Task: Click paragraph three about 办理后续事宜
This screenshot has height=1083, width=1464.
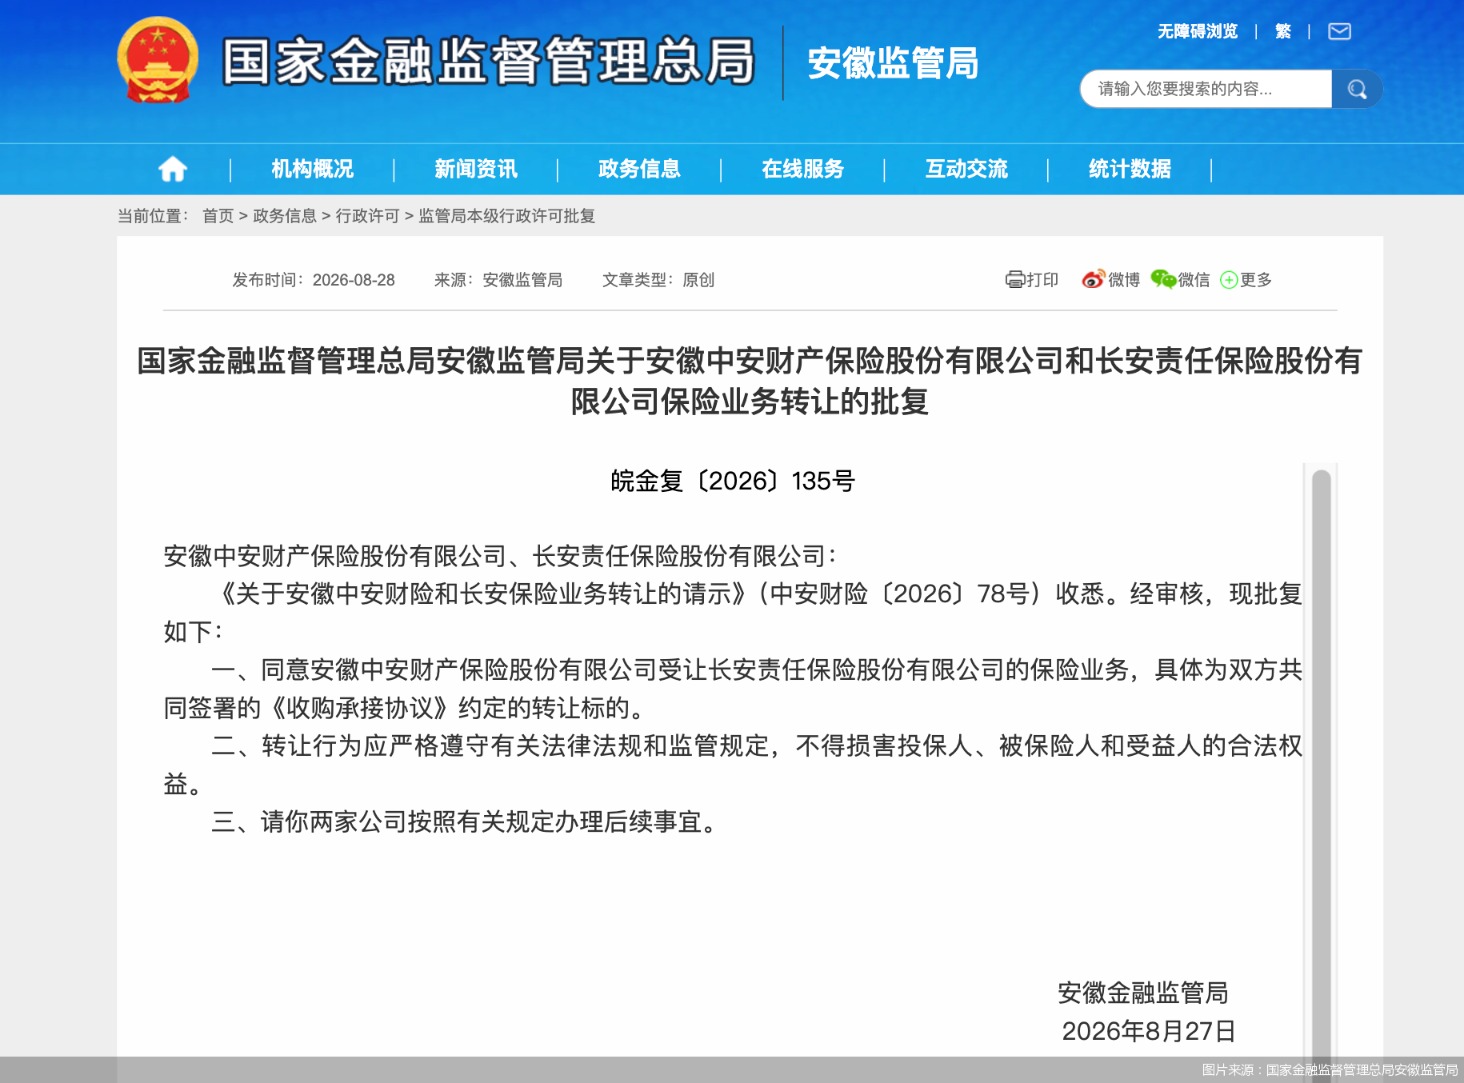Action: (x=465, y=822)
